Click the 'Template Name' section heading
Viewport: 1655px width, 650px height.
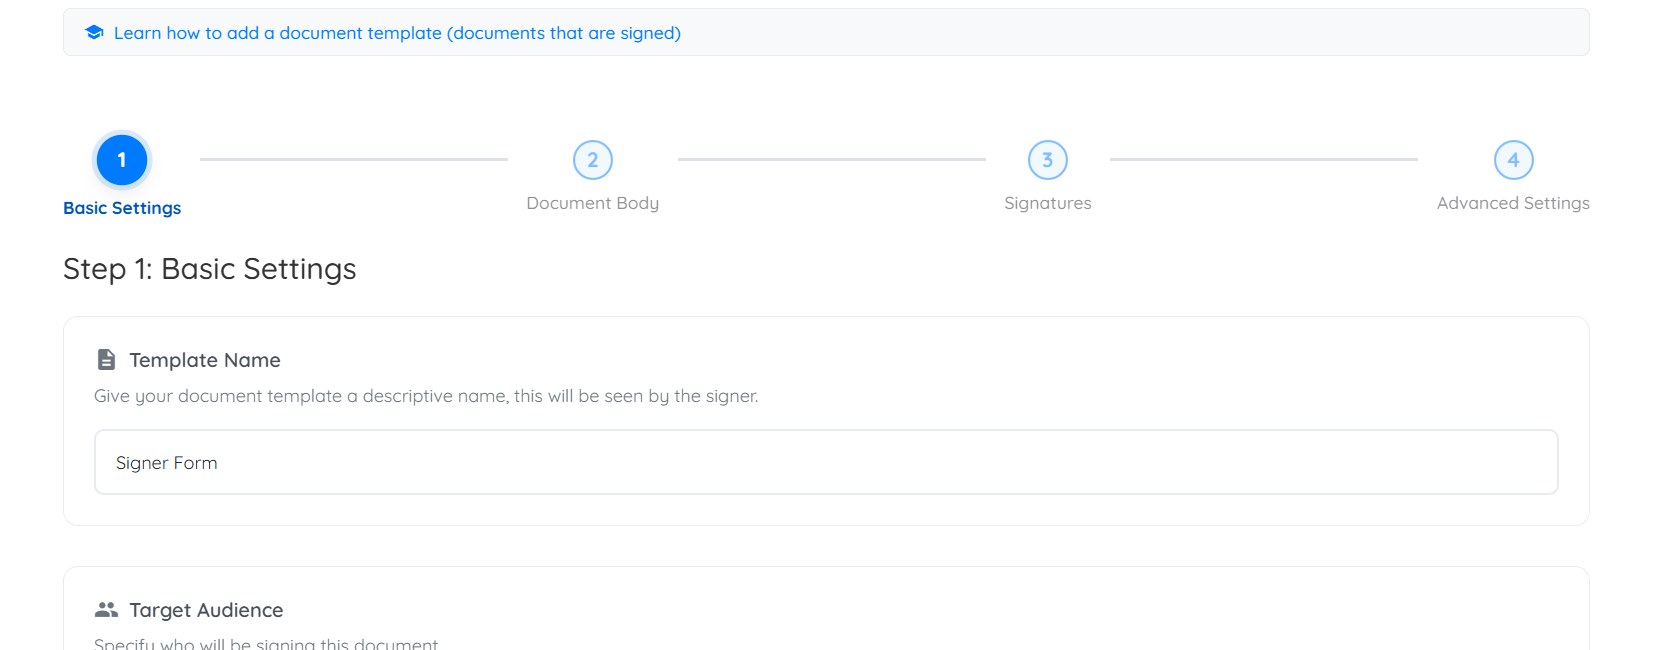pyautogui.click(x=205, y=360)
